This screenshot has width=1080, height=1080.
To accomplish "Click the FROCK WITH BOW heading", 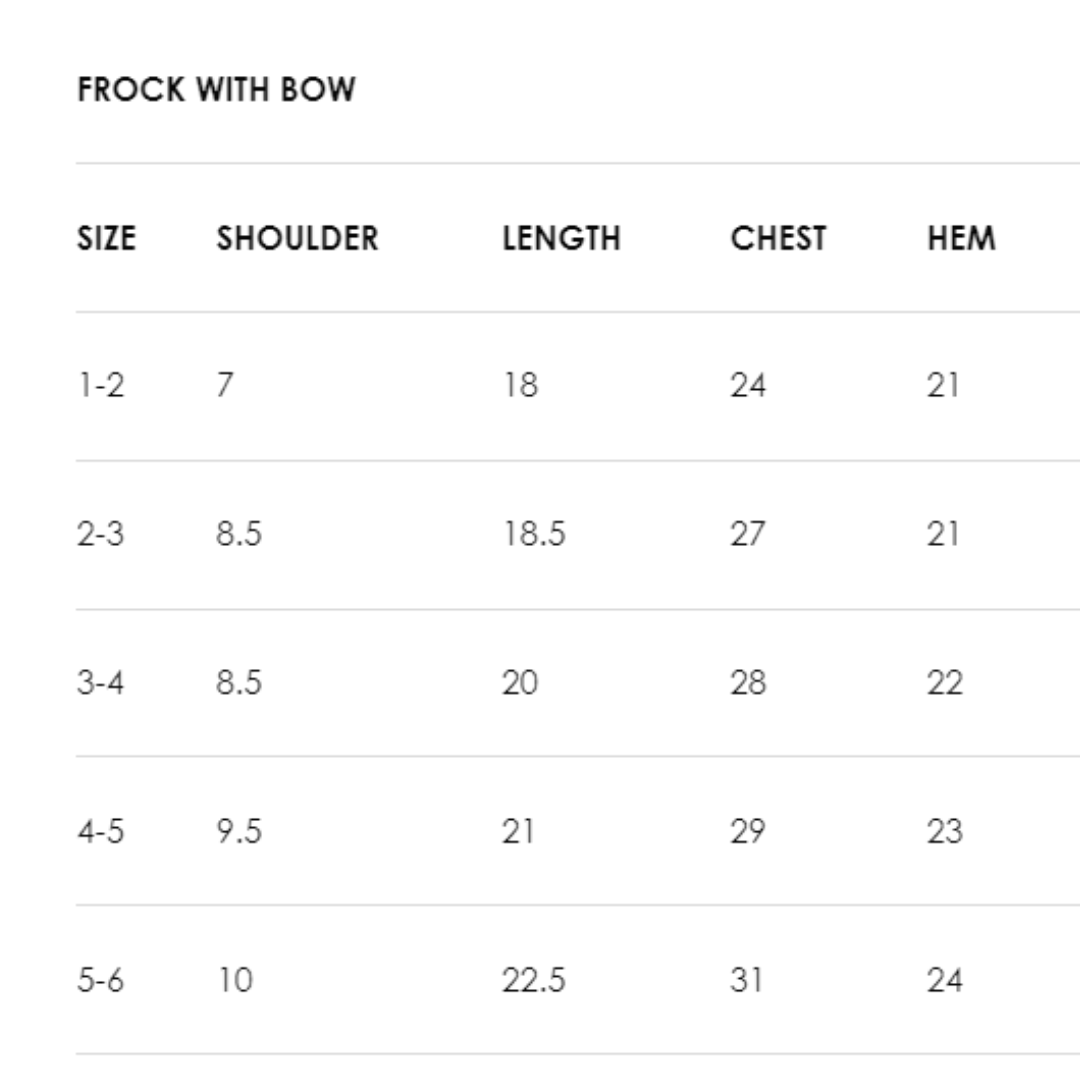I will [x=216, y=90].
